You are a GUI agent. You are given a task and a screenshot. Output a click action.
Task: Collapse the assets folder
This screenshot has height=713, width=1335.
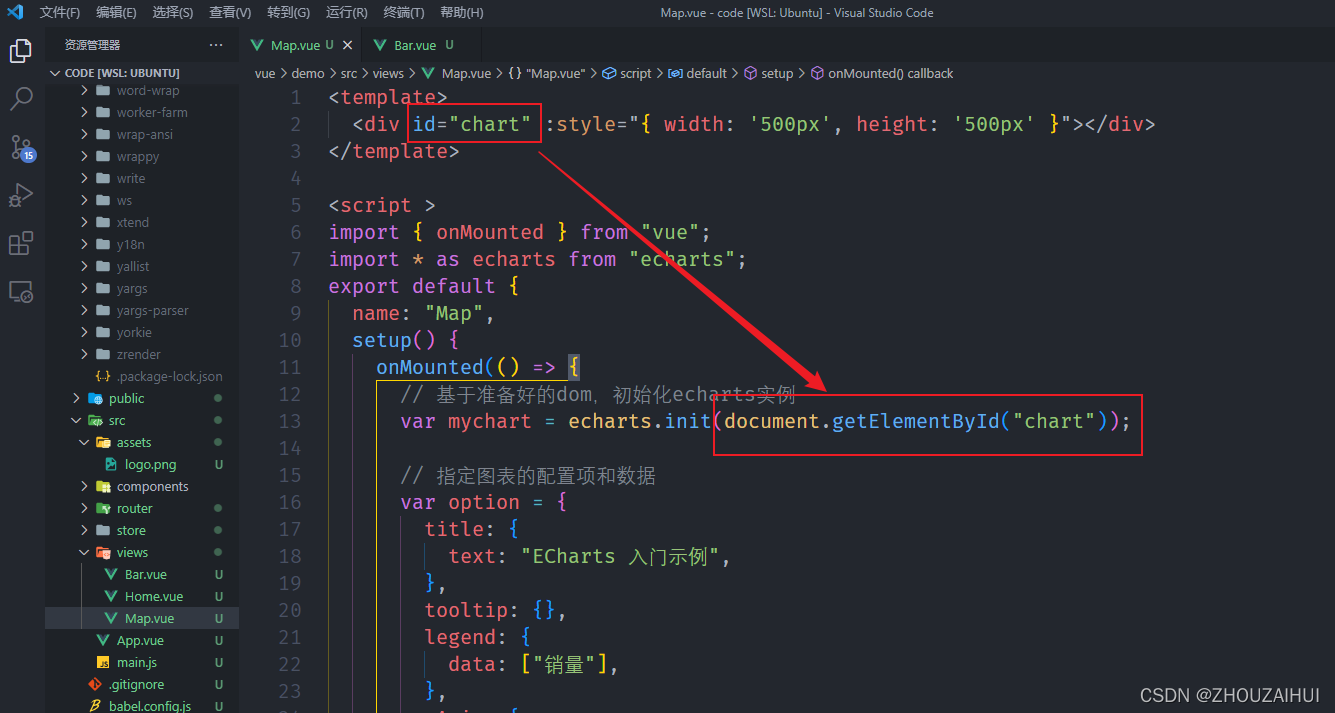(84, 443)
